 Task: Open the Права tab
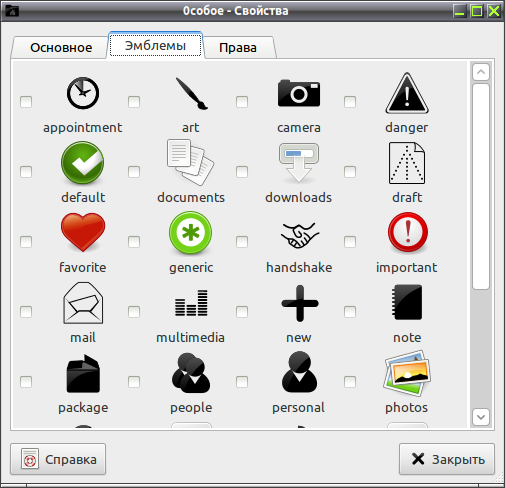point(238,48)
